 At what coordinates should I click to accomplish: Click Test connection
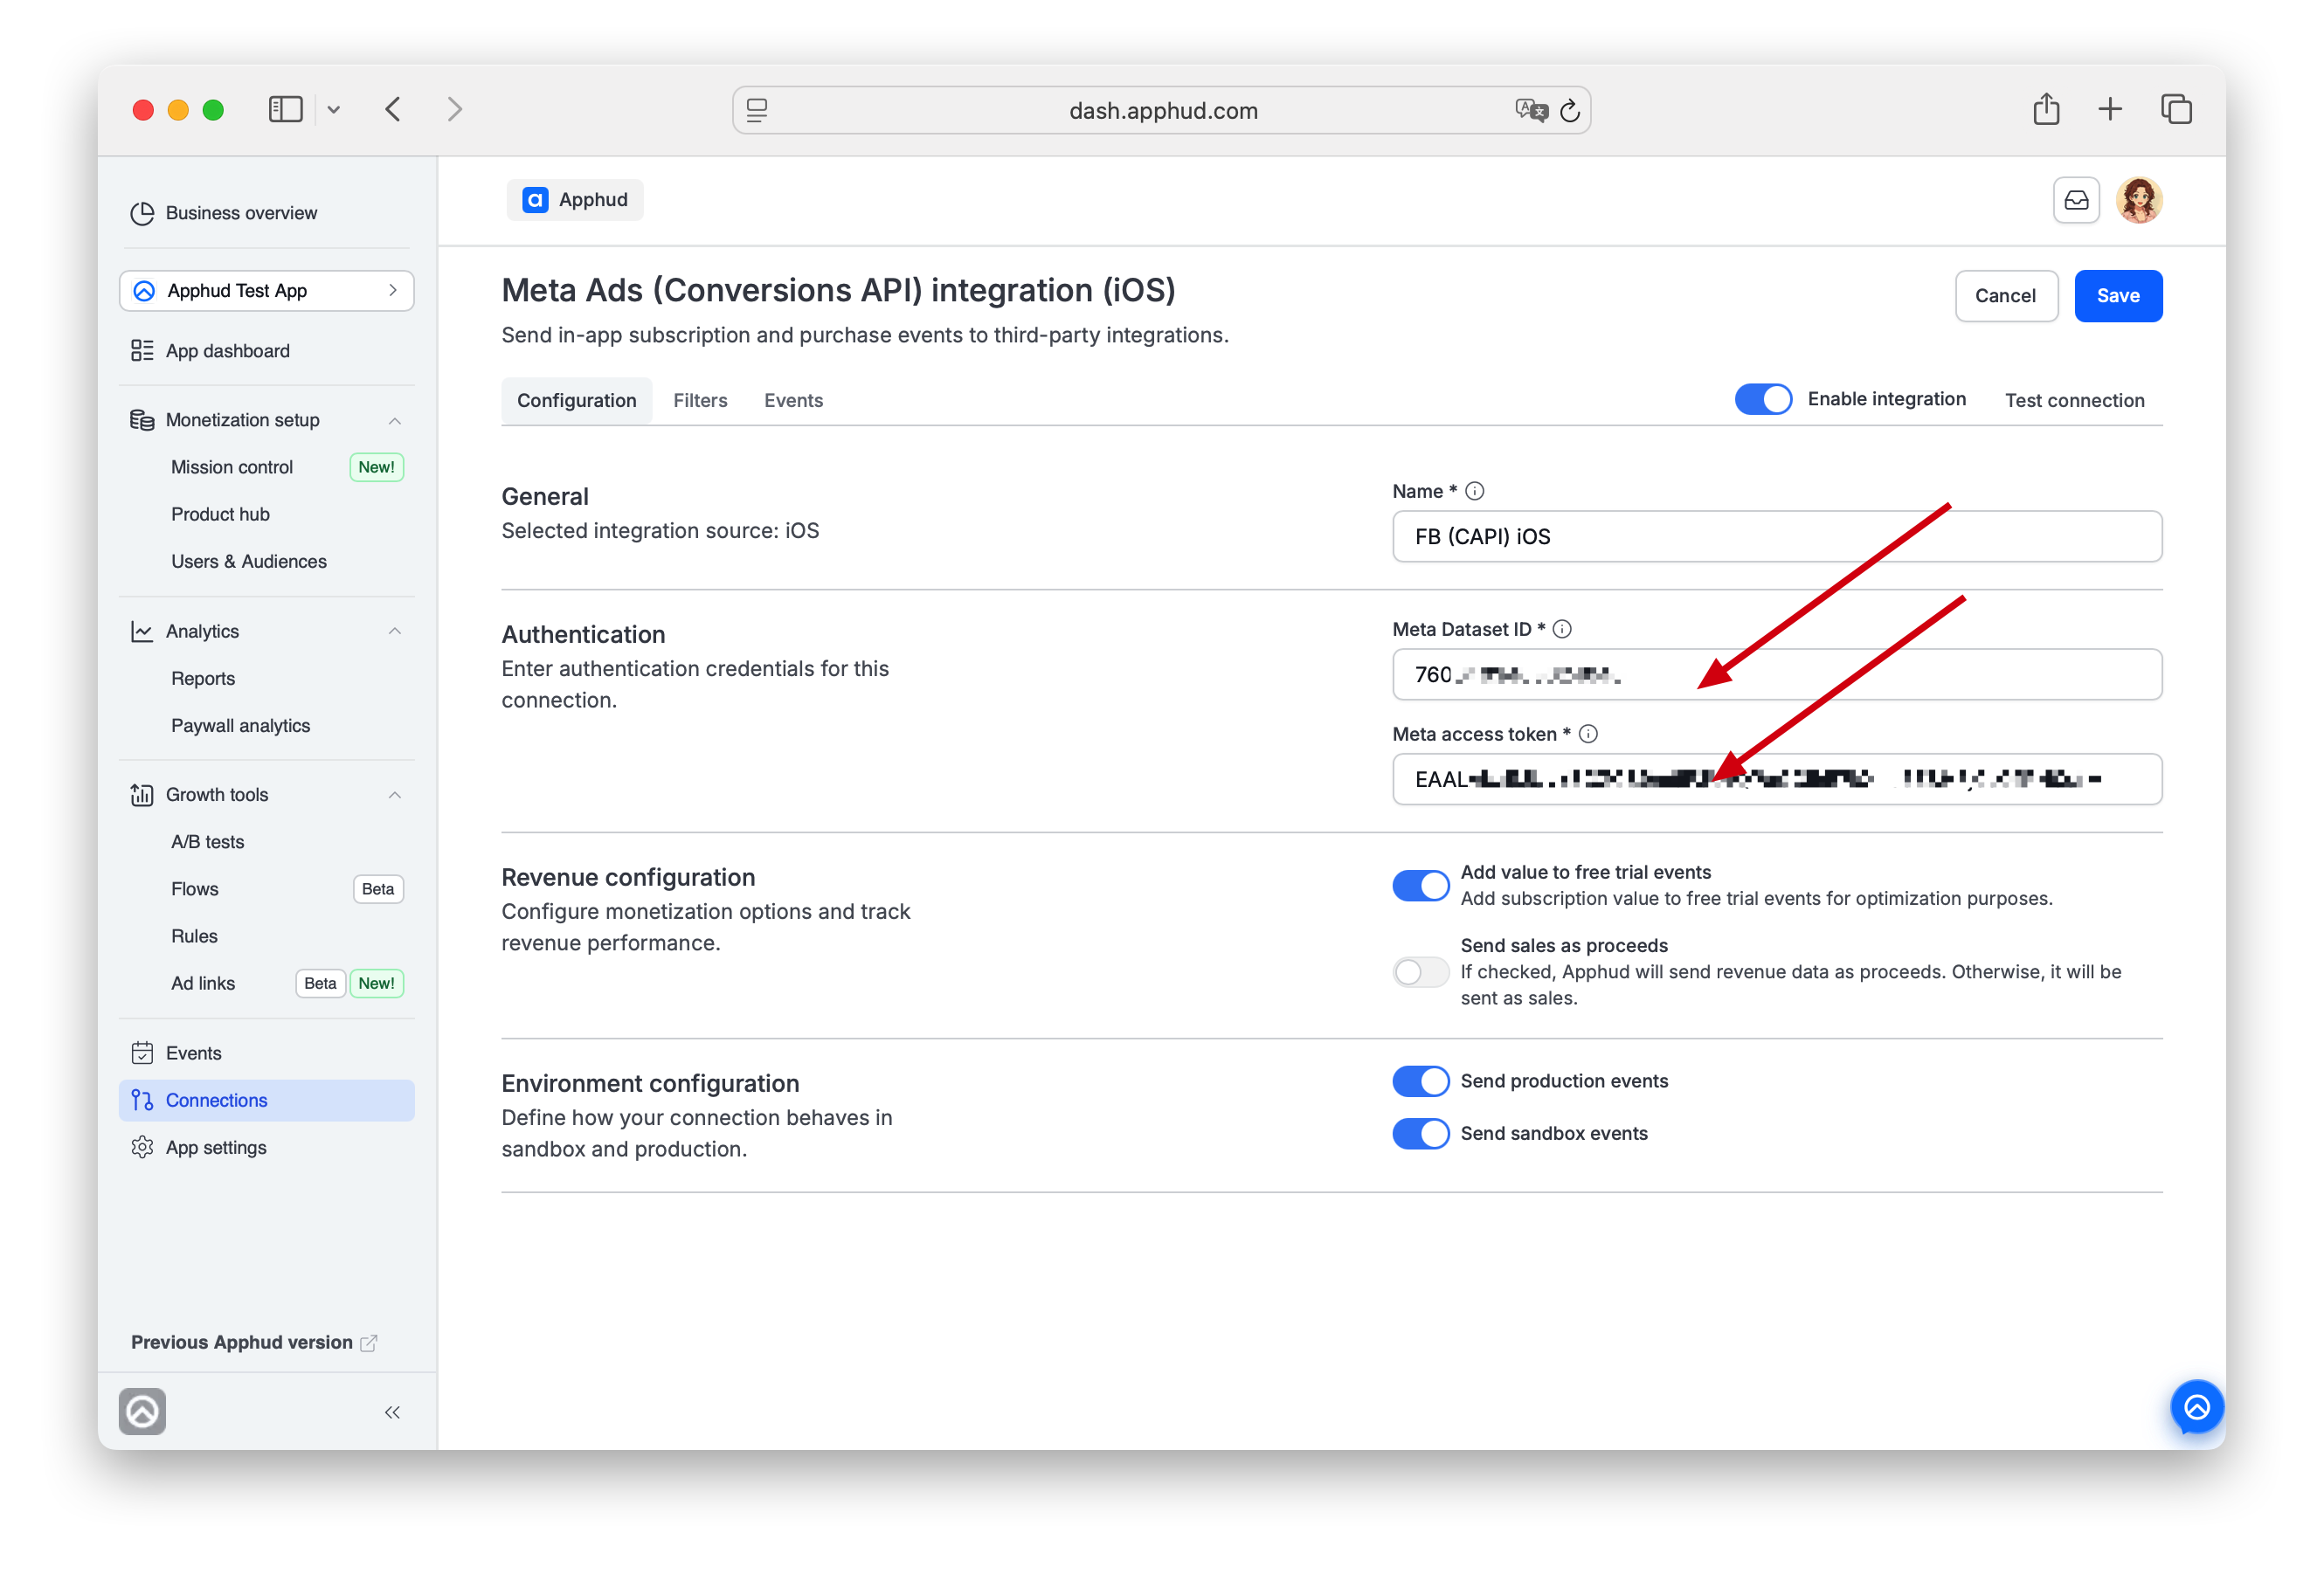click(2074, 400)
